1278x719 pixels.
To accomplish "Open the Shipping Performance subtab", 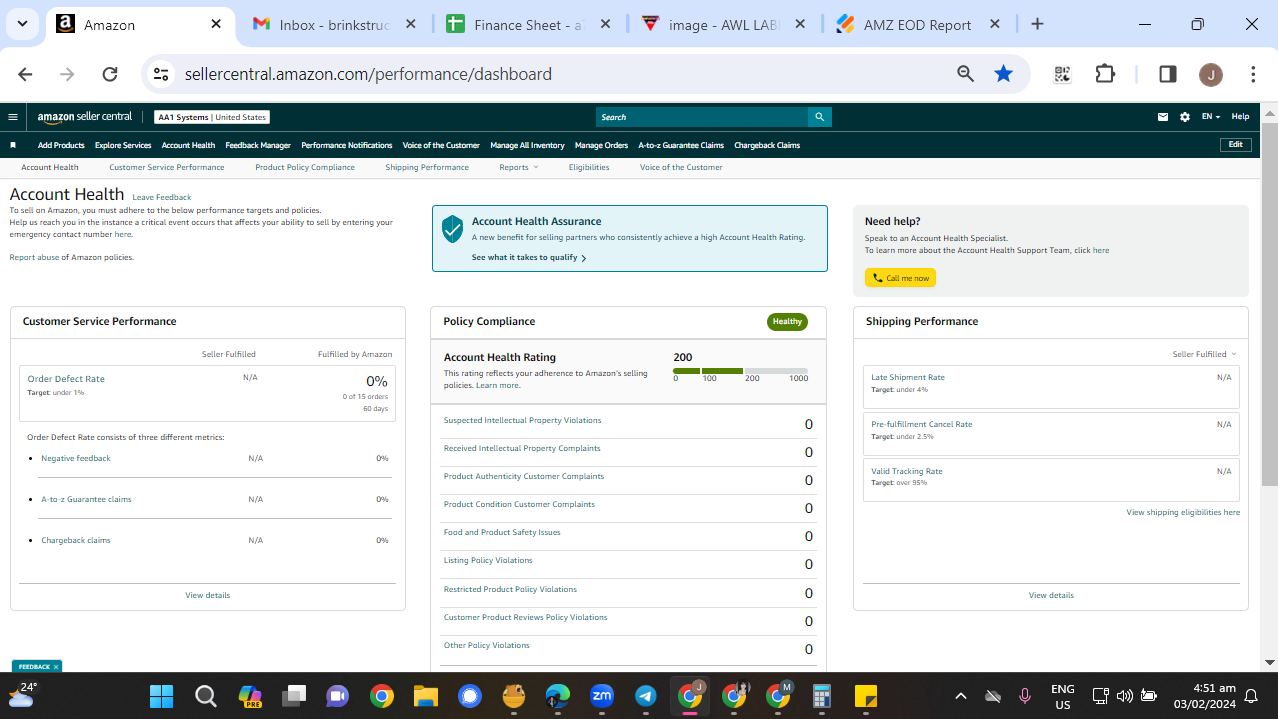I will coord(427,167).
